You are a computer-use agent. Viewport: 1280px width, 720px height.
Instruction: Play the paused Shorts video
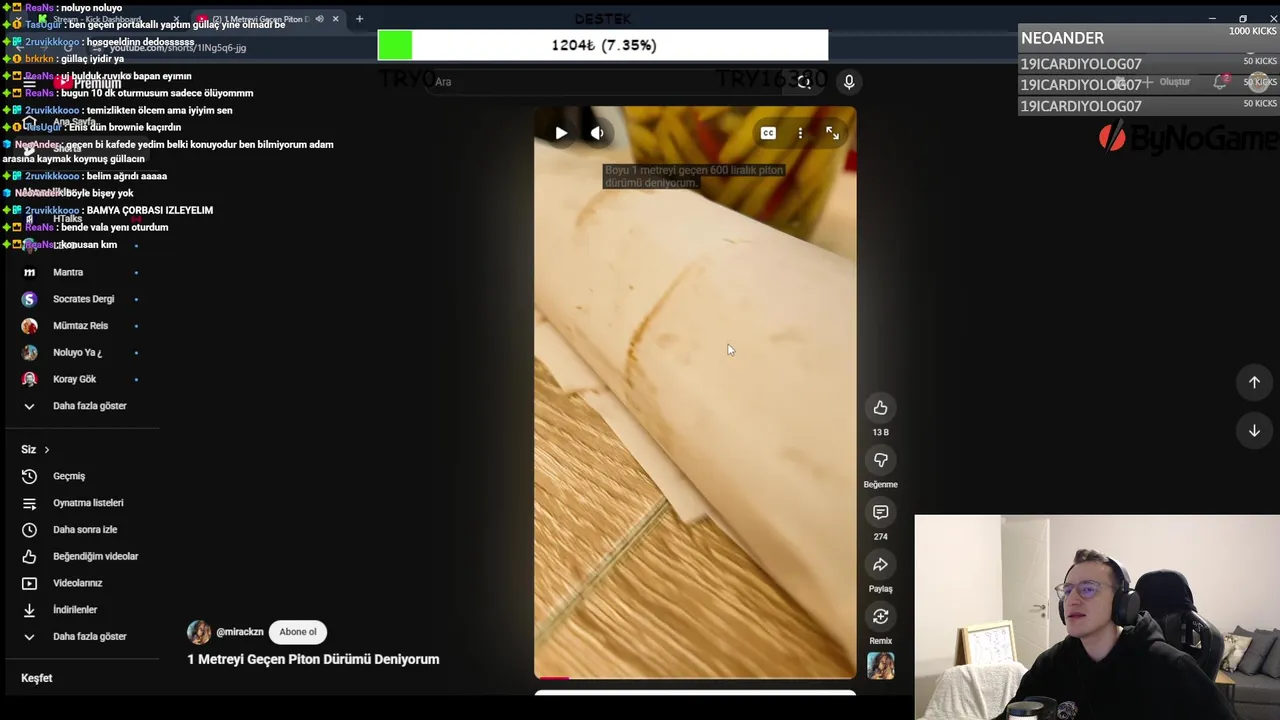click(561, 133)
